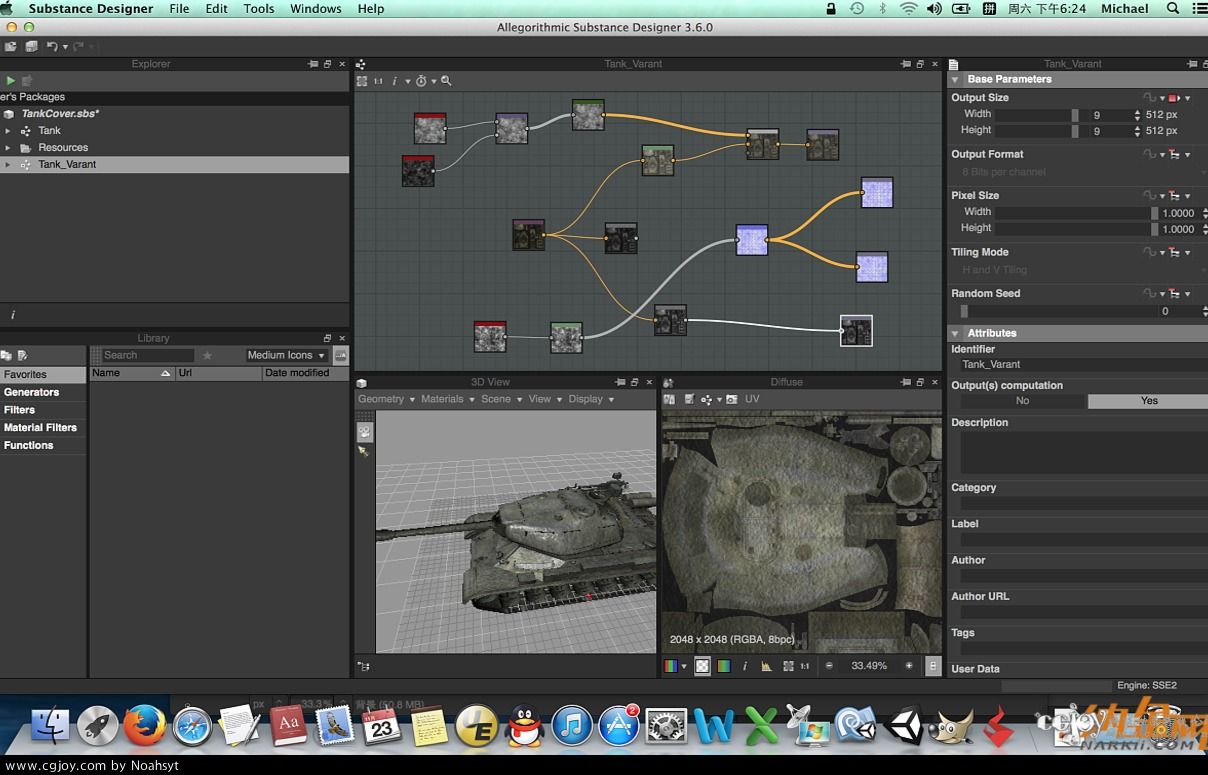This screenshot has height=775, width=1208.
Task: Click the info icon in Diffuse bottom bar
Action: [745, 666]
